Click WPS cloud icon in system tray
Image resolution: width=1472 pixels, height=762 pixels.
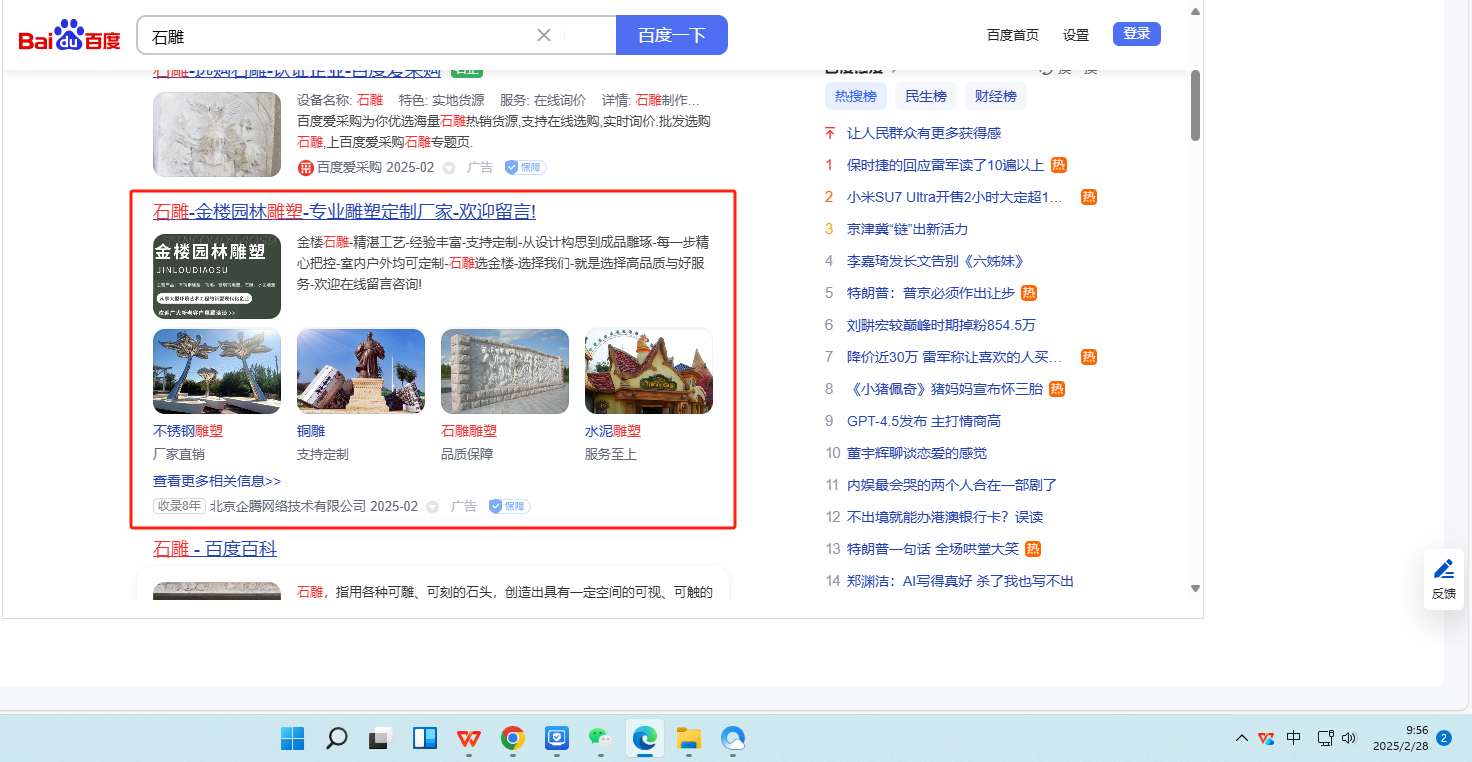[x=1266, y=738]
